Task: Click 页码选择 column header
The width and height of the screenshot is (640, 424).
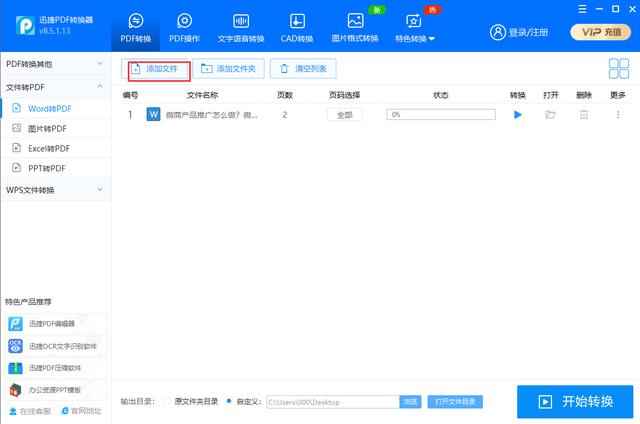Action: (344, 95)
